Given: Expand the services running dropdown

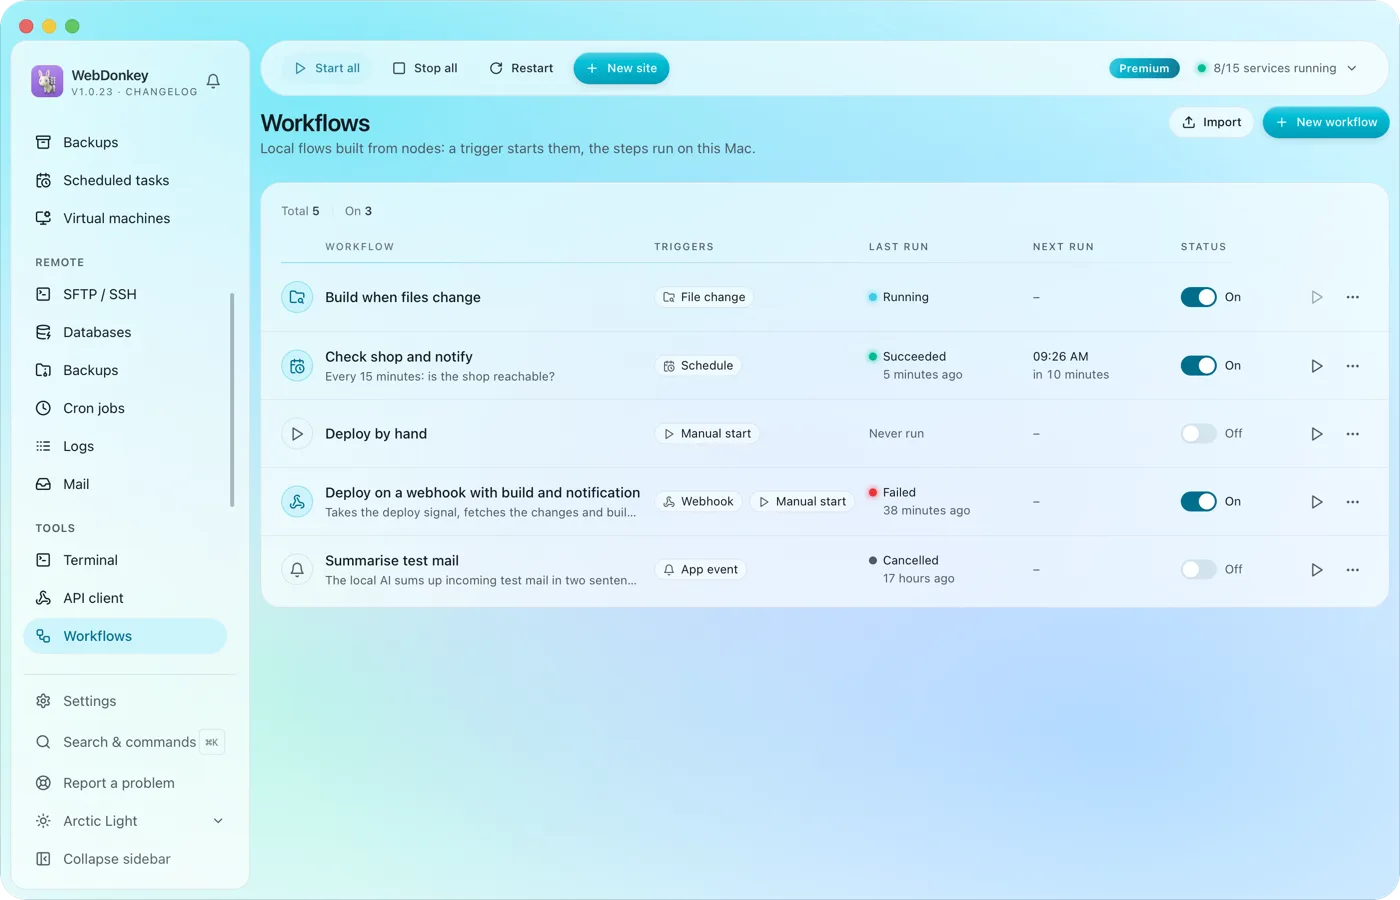Looking at the screenshot, I should pyautogui.click(x=1276, y=68).
